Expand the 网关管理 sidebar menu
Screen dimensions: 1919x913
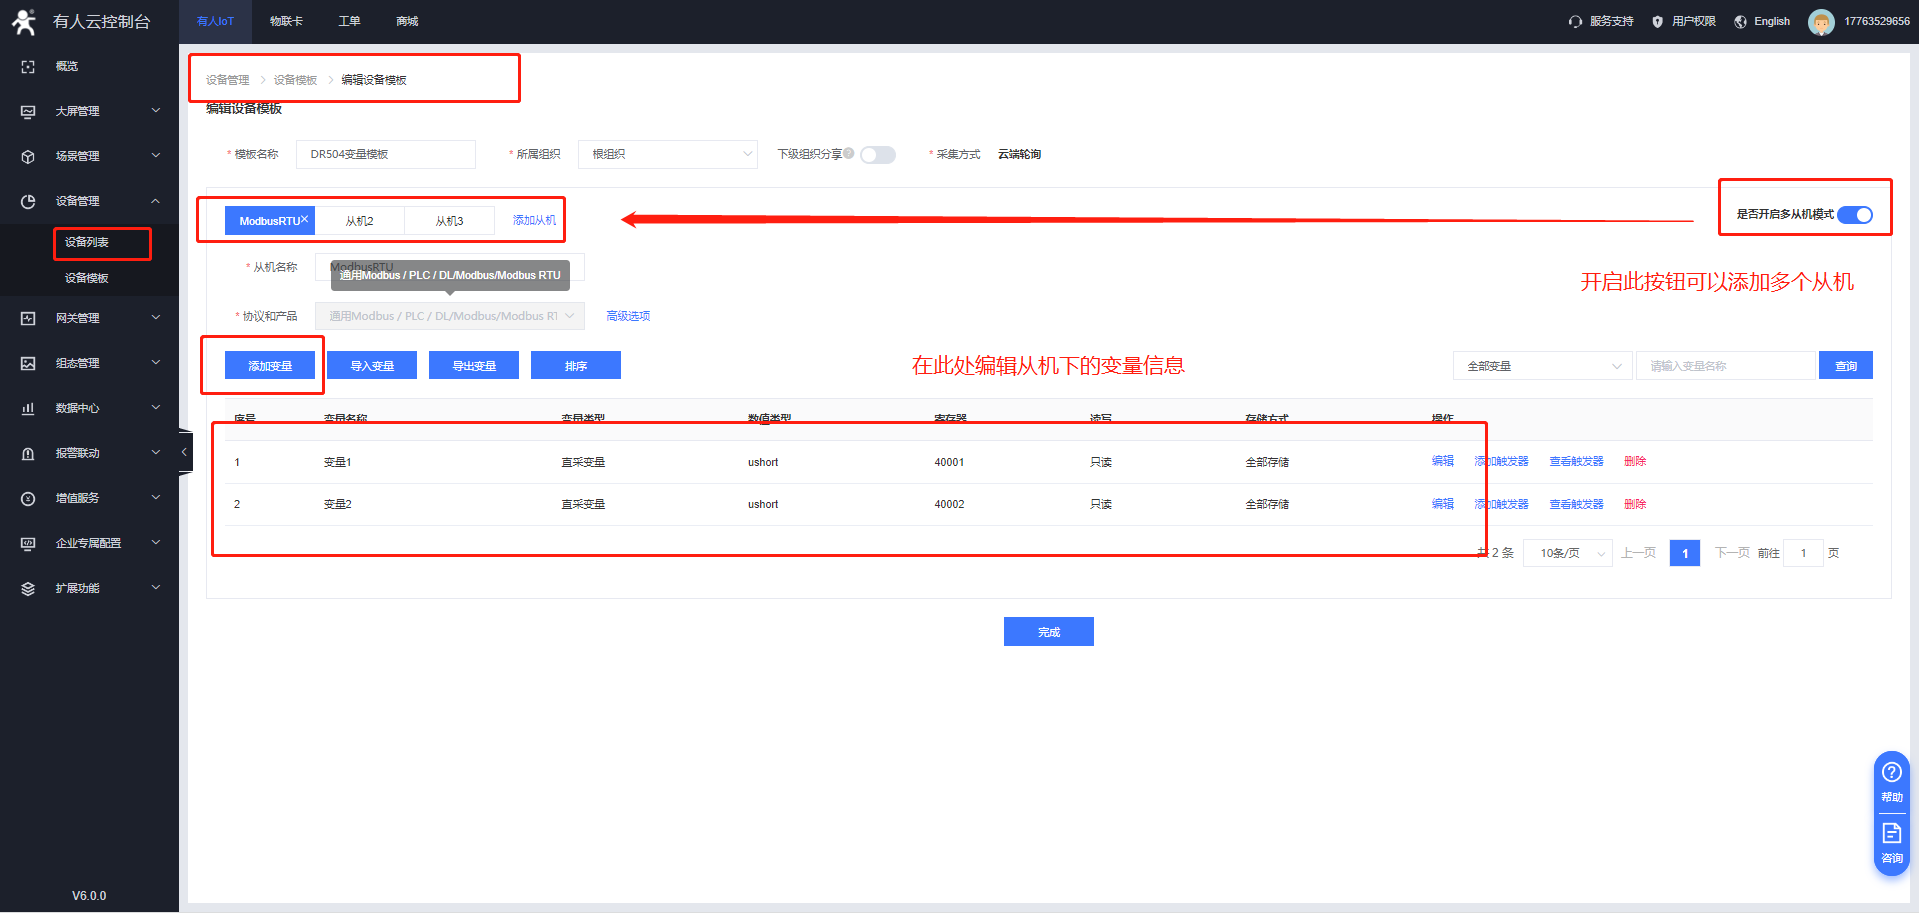(x=90, y=318)
